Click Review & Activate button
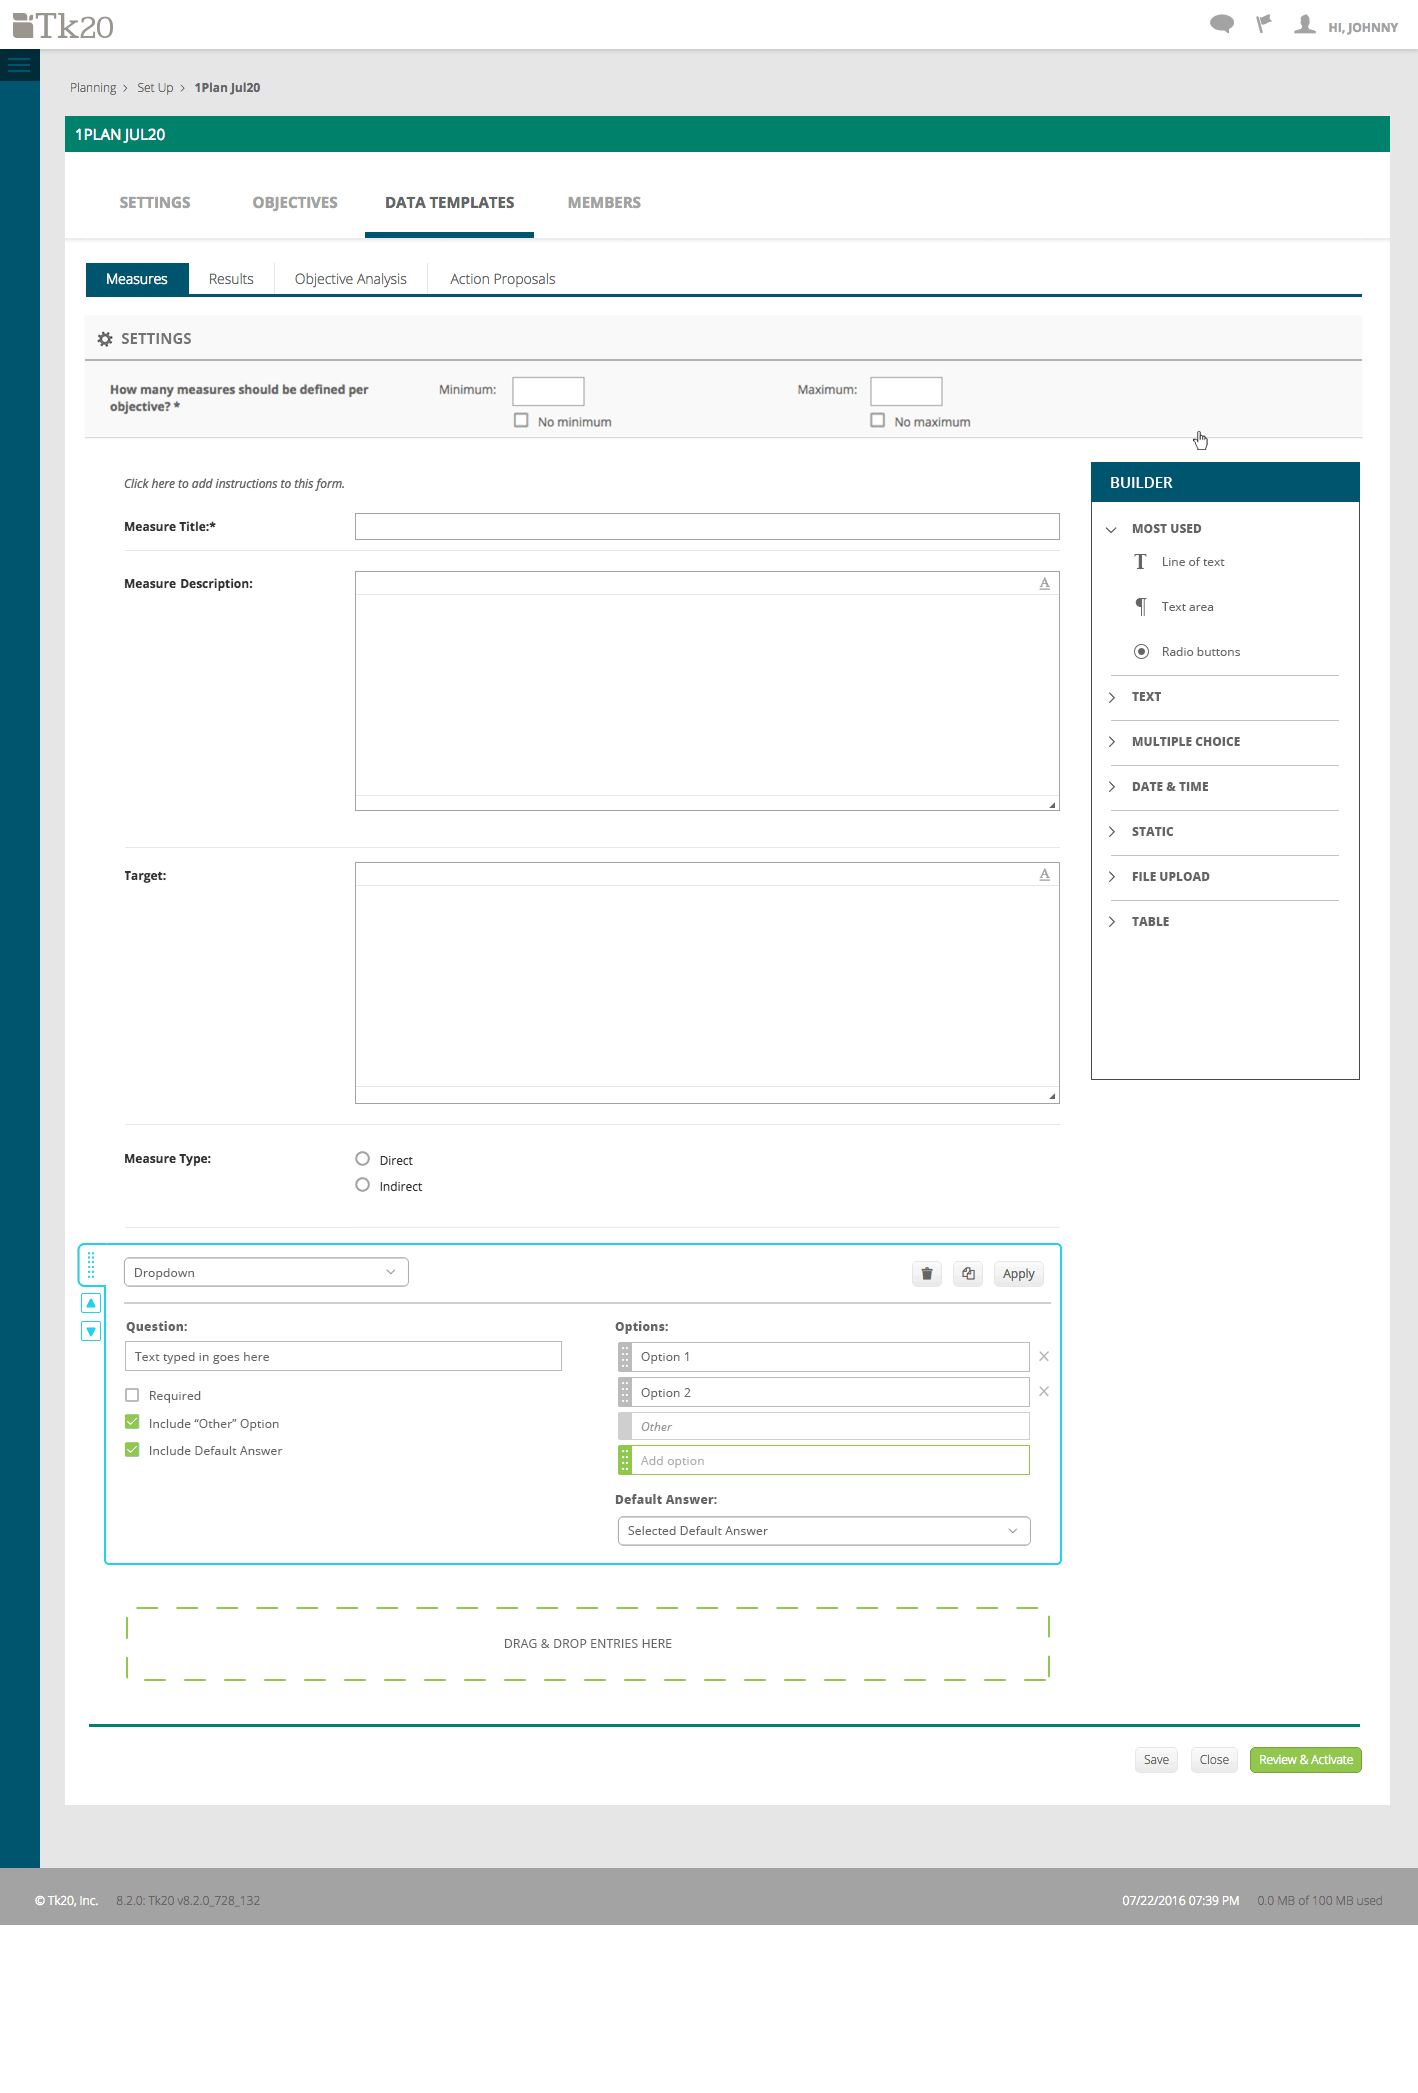1418x2093 pixels. pyautogui.click(x=1305, y=1760)
